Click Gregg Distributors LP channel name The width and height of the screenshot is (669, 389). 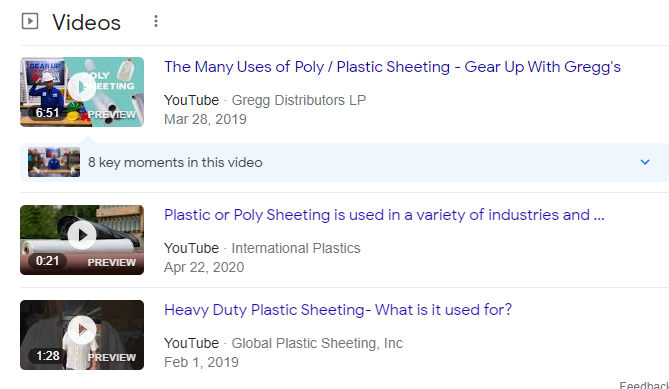pos(299,100)
